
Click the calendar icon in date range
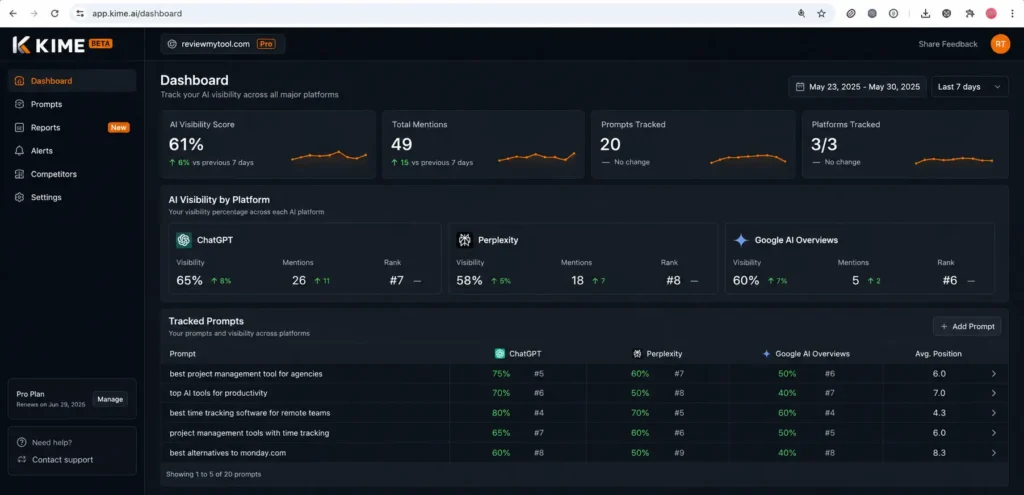click(800, 87)
